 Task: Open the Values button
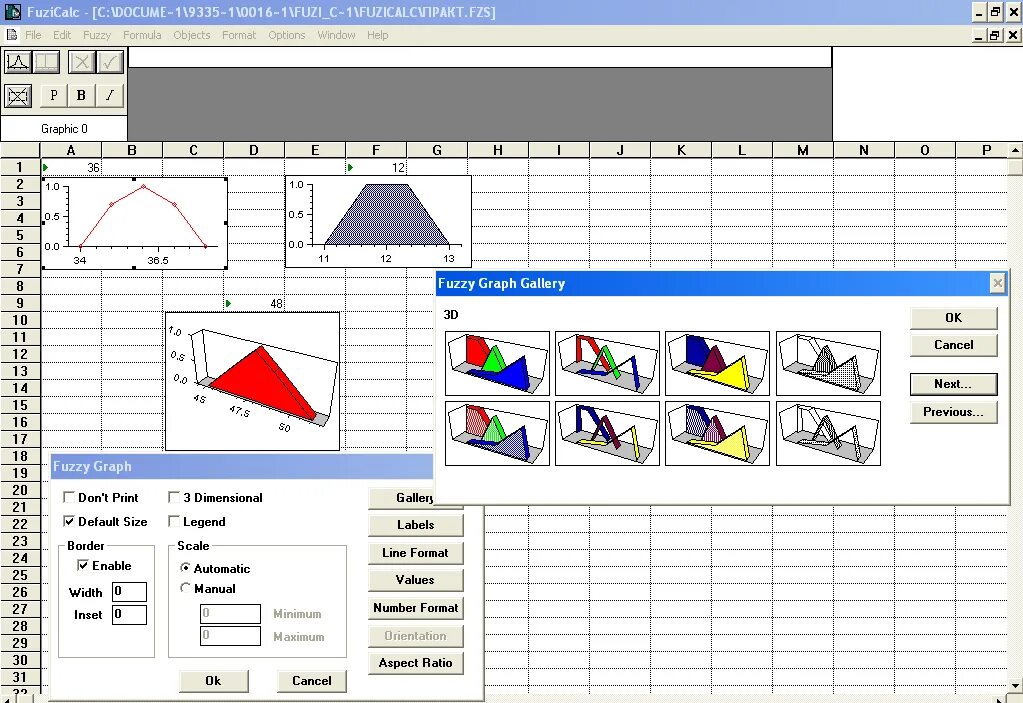click(416, 580)
